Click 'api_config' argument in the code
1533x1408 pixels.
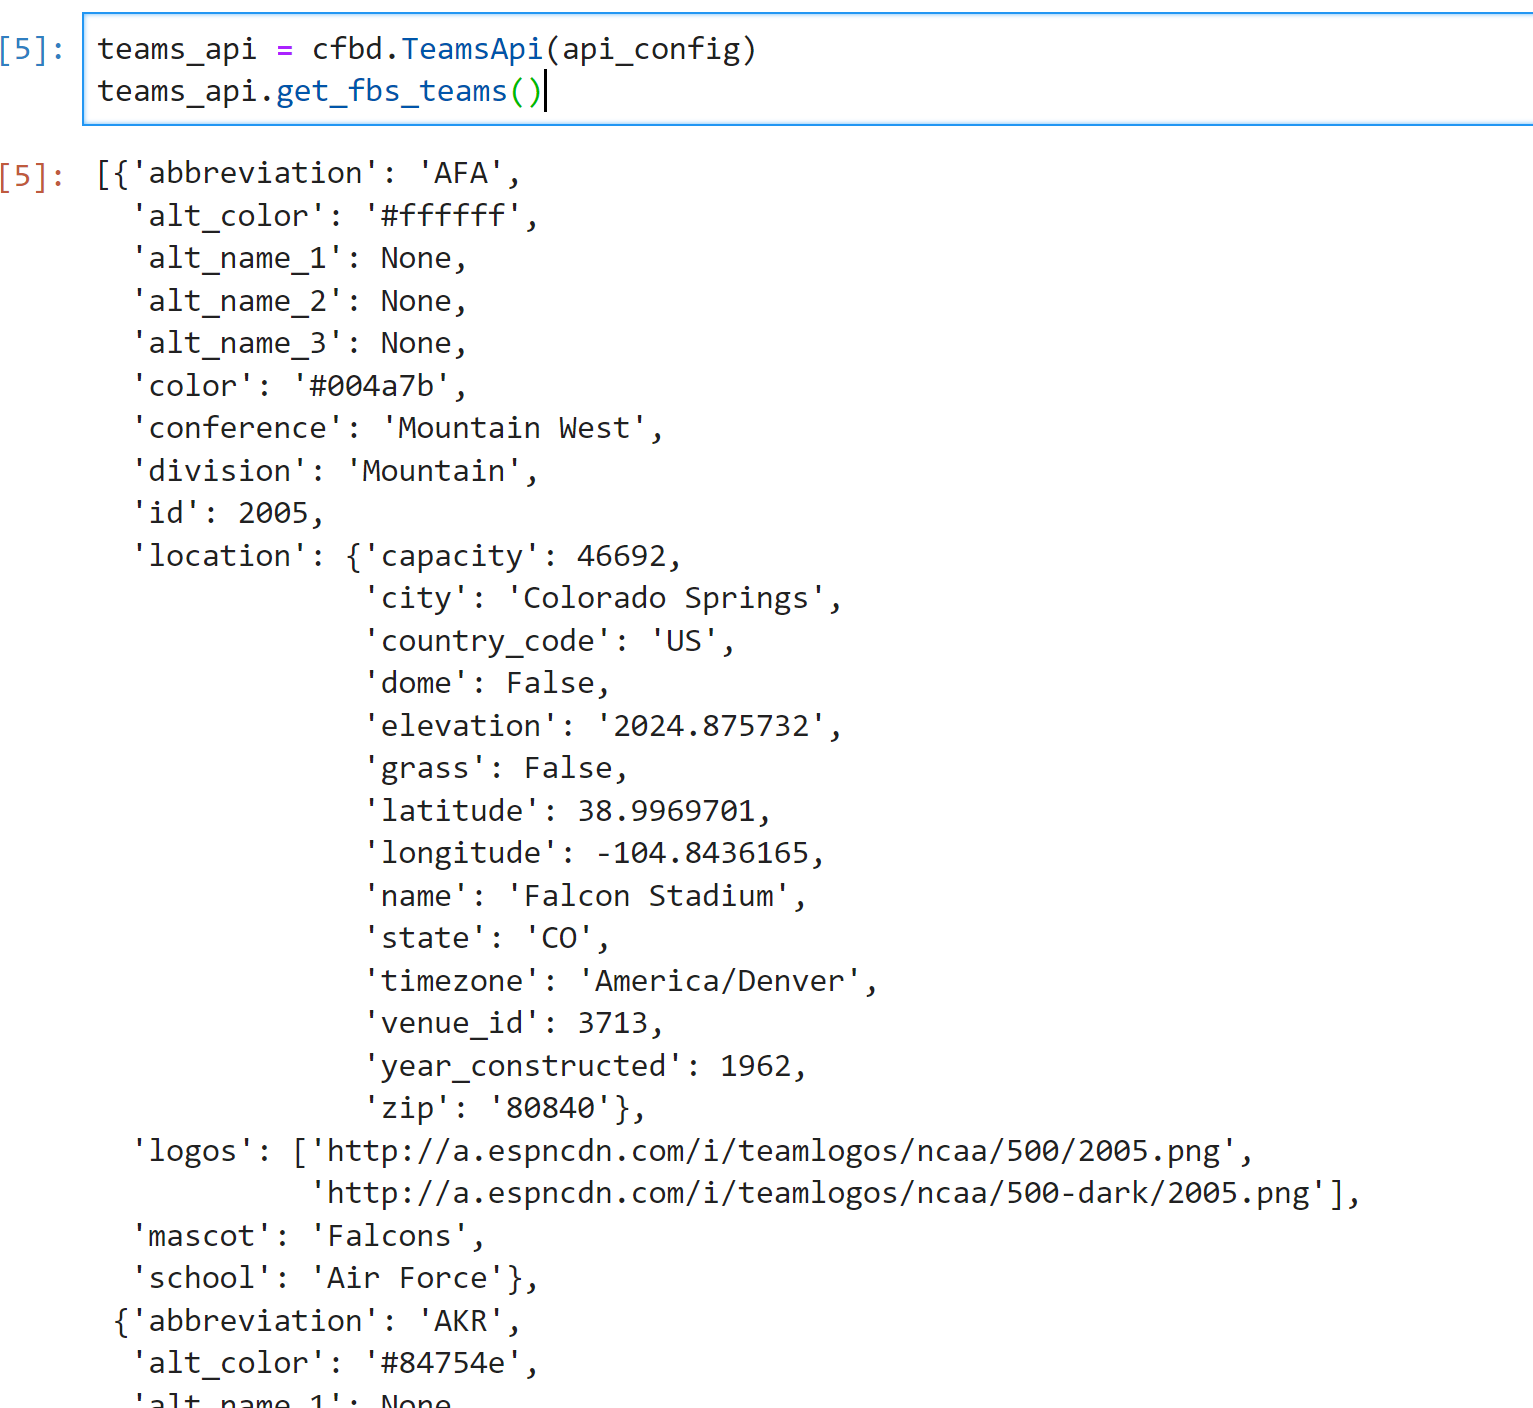click(x=651, y=49)
